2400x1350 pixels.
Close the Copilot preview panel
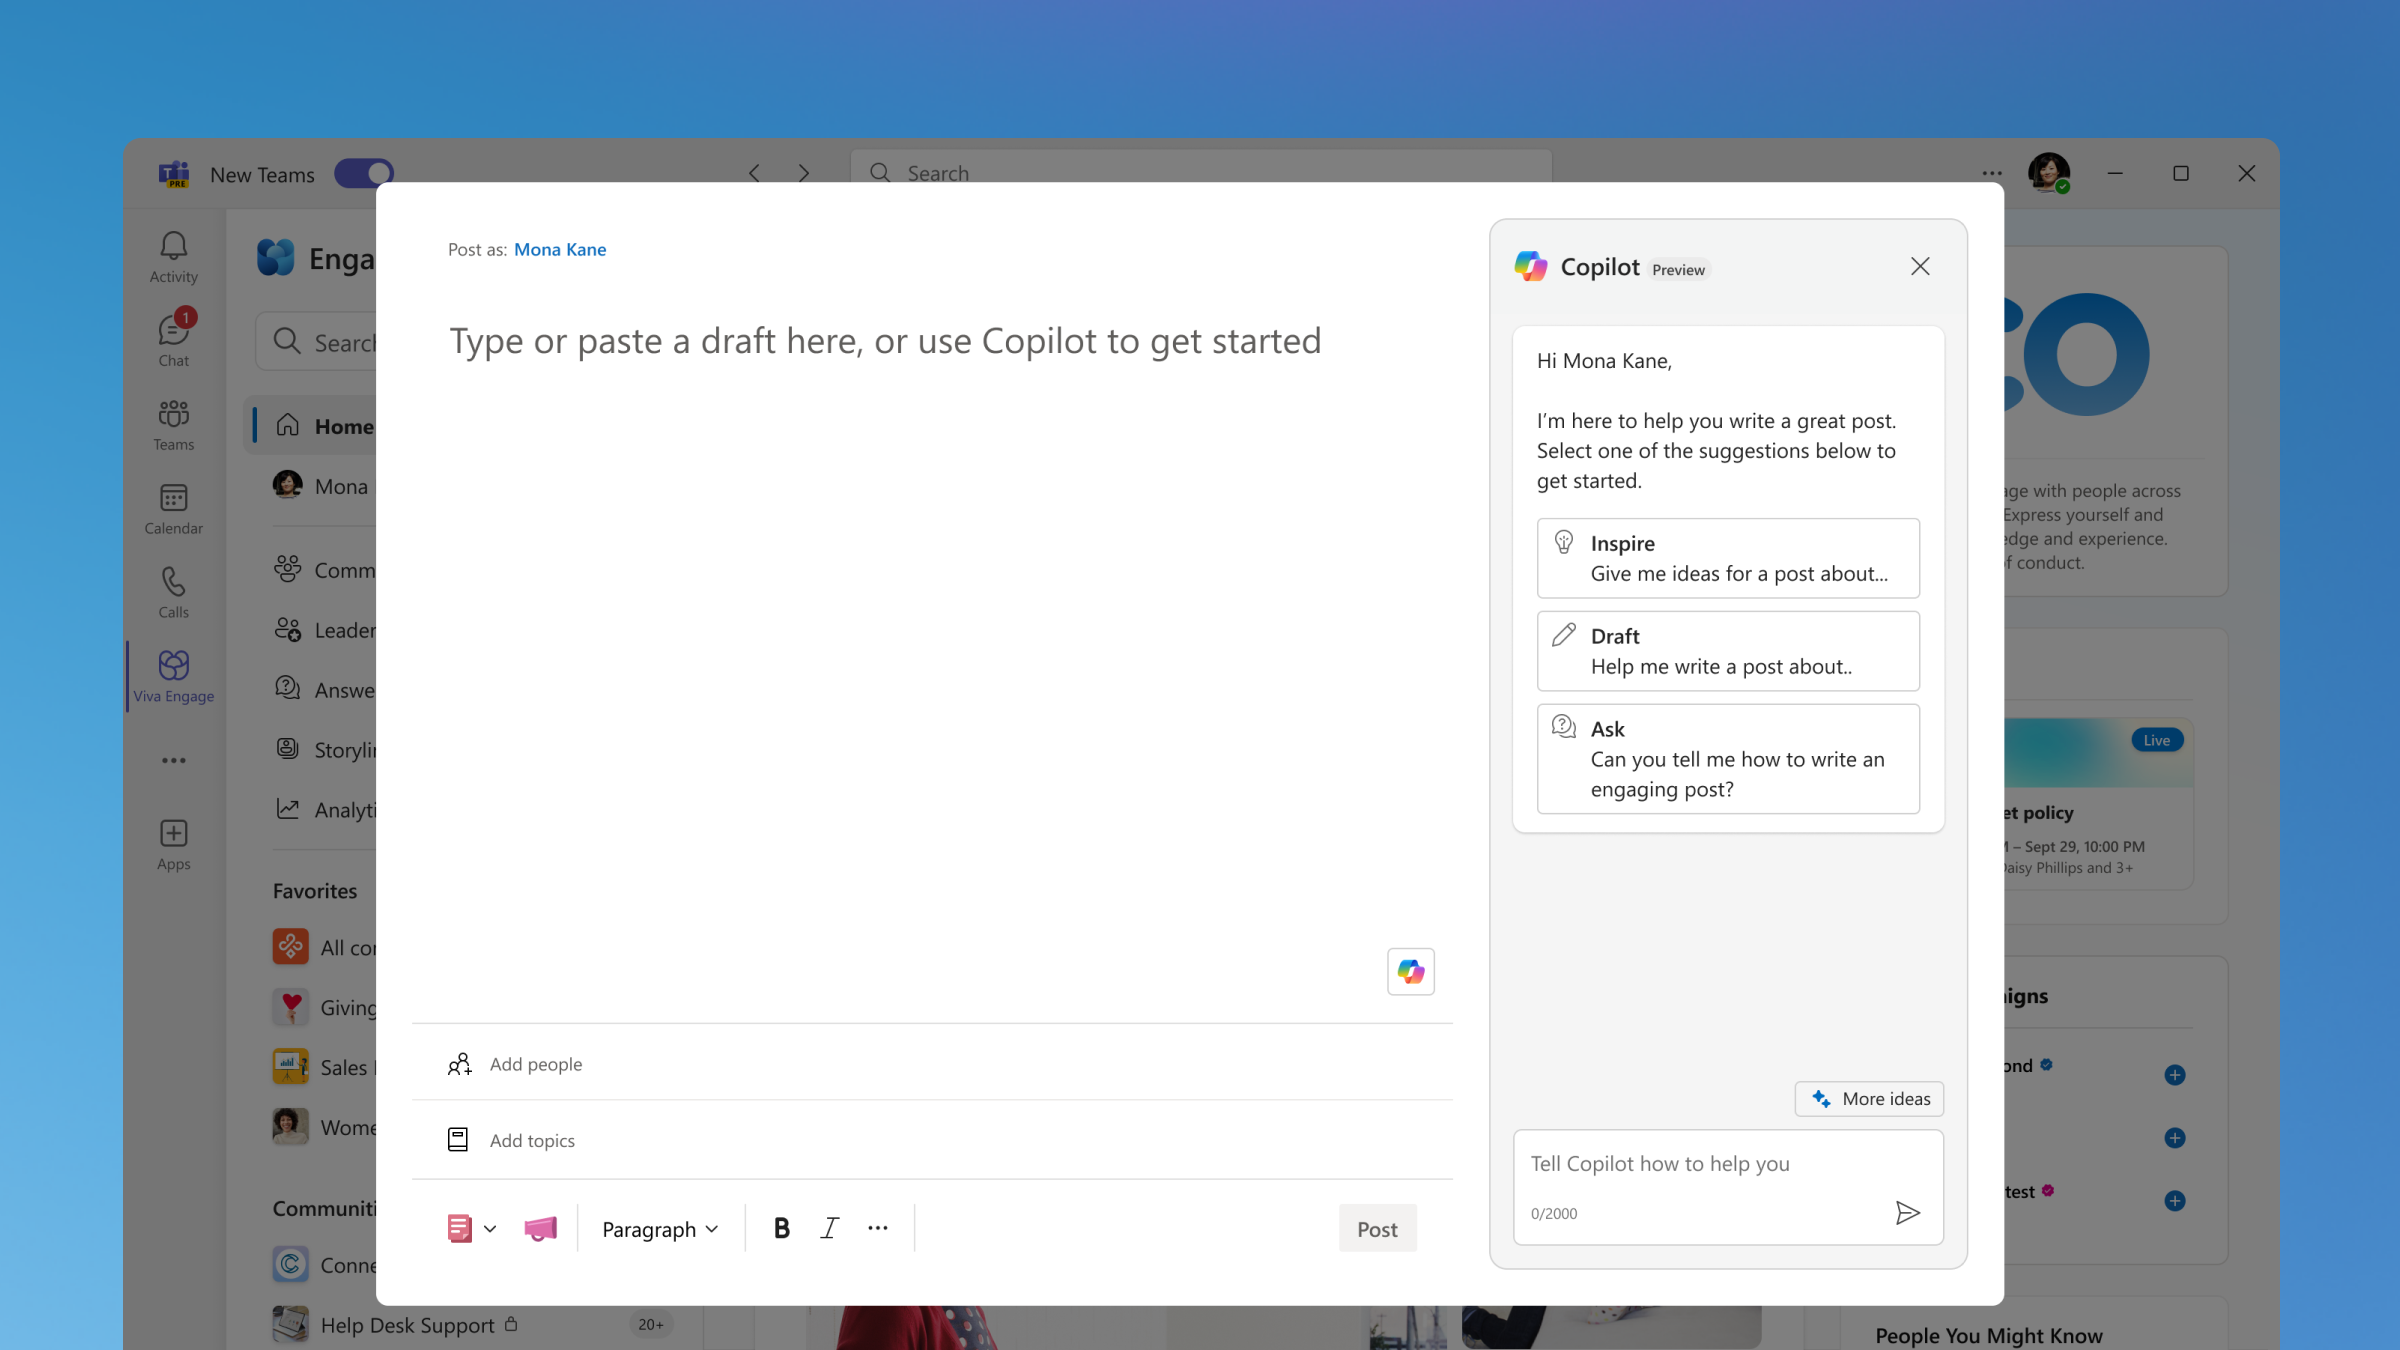coord(1919,265)
